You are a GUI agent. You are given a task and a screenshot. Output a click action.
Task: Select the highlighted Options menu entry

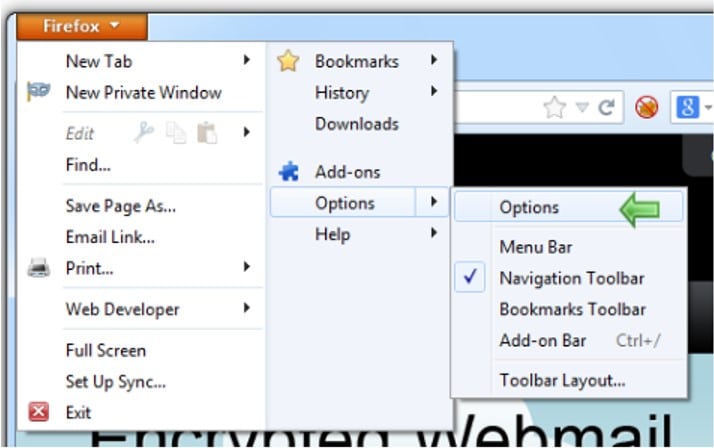[x=344, y=203]
